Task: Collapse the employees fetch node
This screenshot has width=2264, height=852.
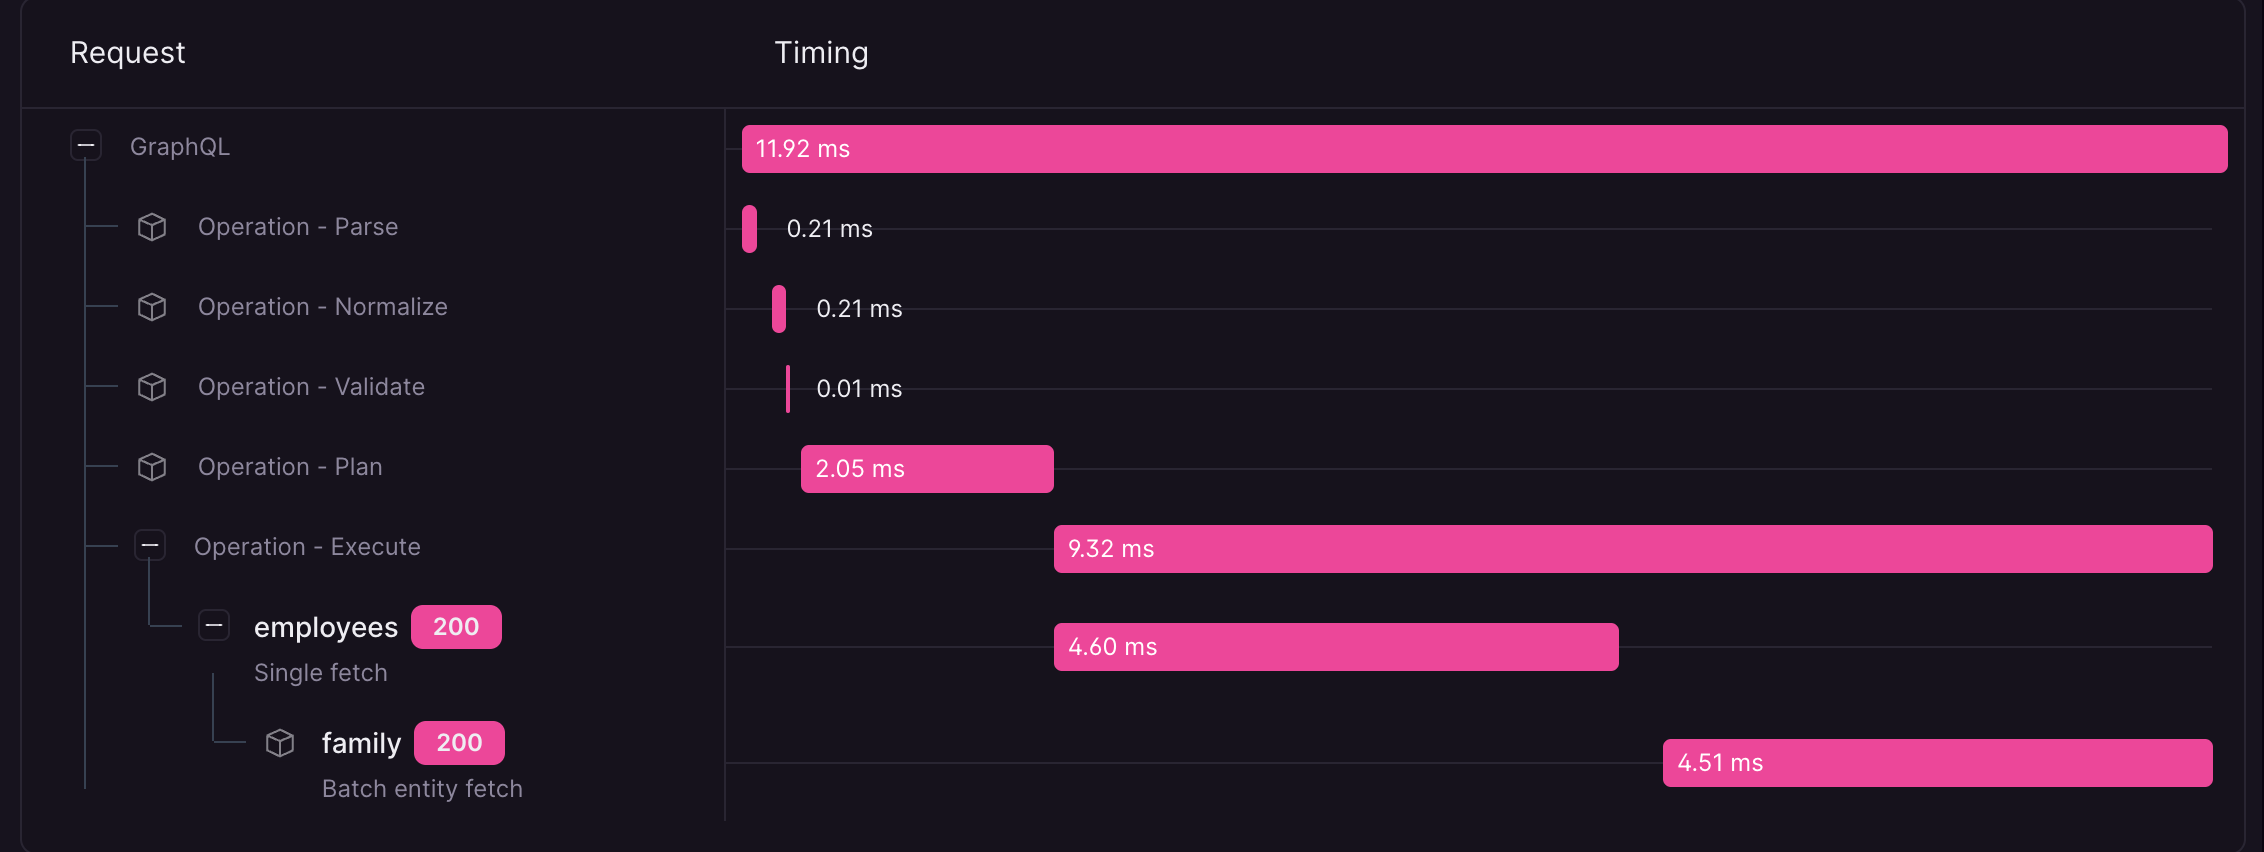Action: [214, 626]
